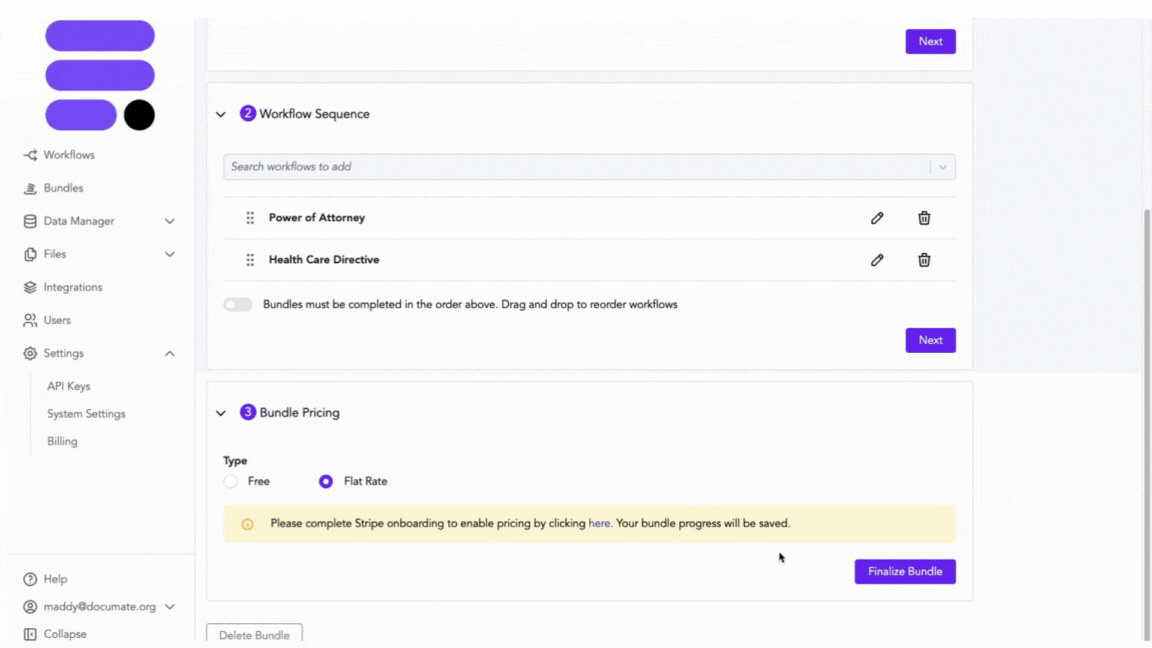Click the Health Care Directive name
The width and height of the screenshot is (1152, 648).
[x=324, y=260]
